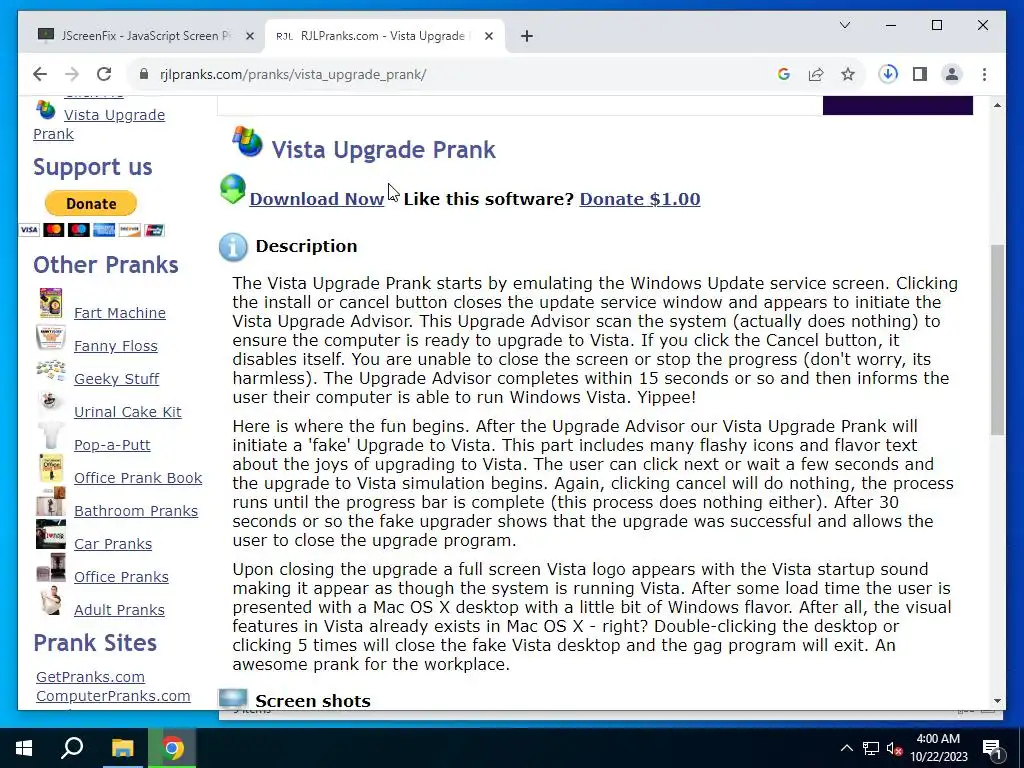The height and width of the screenshot is (768, 1024).
Task: Open the Urinal Cake Kit link
Action: pos(127,411)
